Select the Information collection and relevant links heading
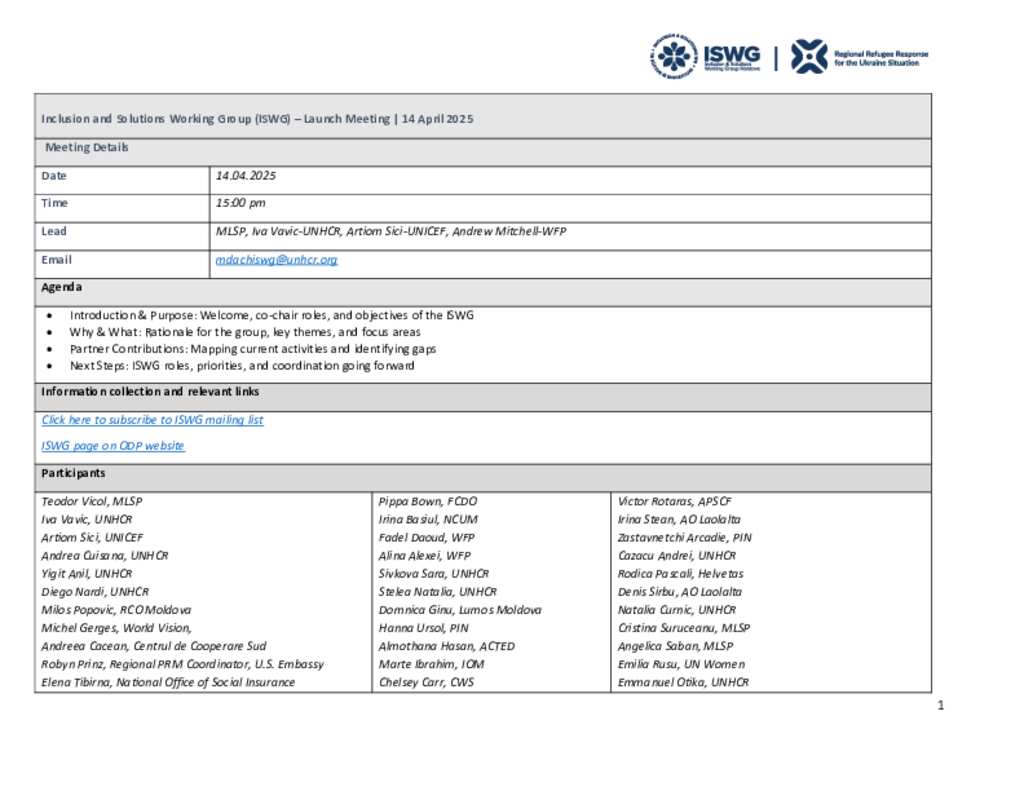1024x791 pixels. click(x=150, y=392)
